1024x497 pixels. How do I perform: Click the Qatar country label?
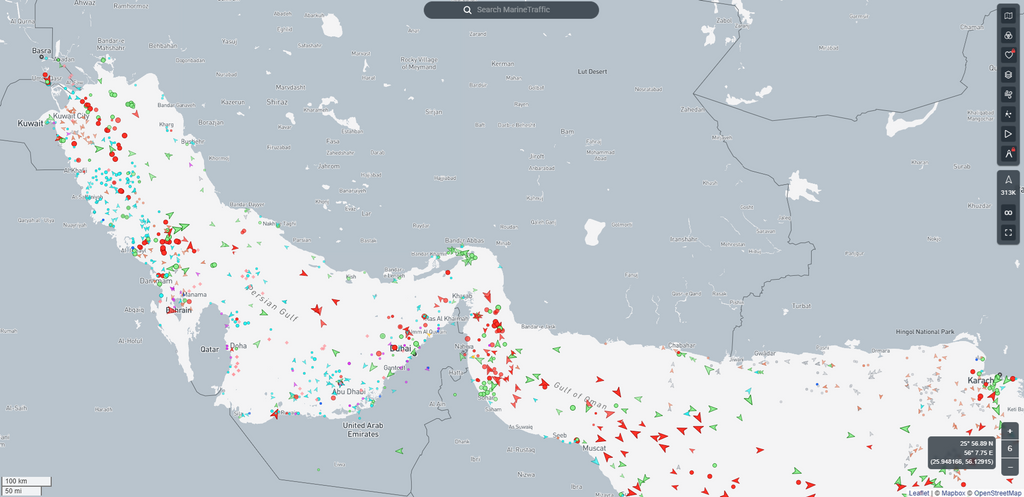coord(209,349)
